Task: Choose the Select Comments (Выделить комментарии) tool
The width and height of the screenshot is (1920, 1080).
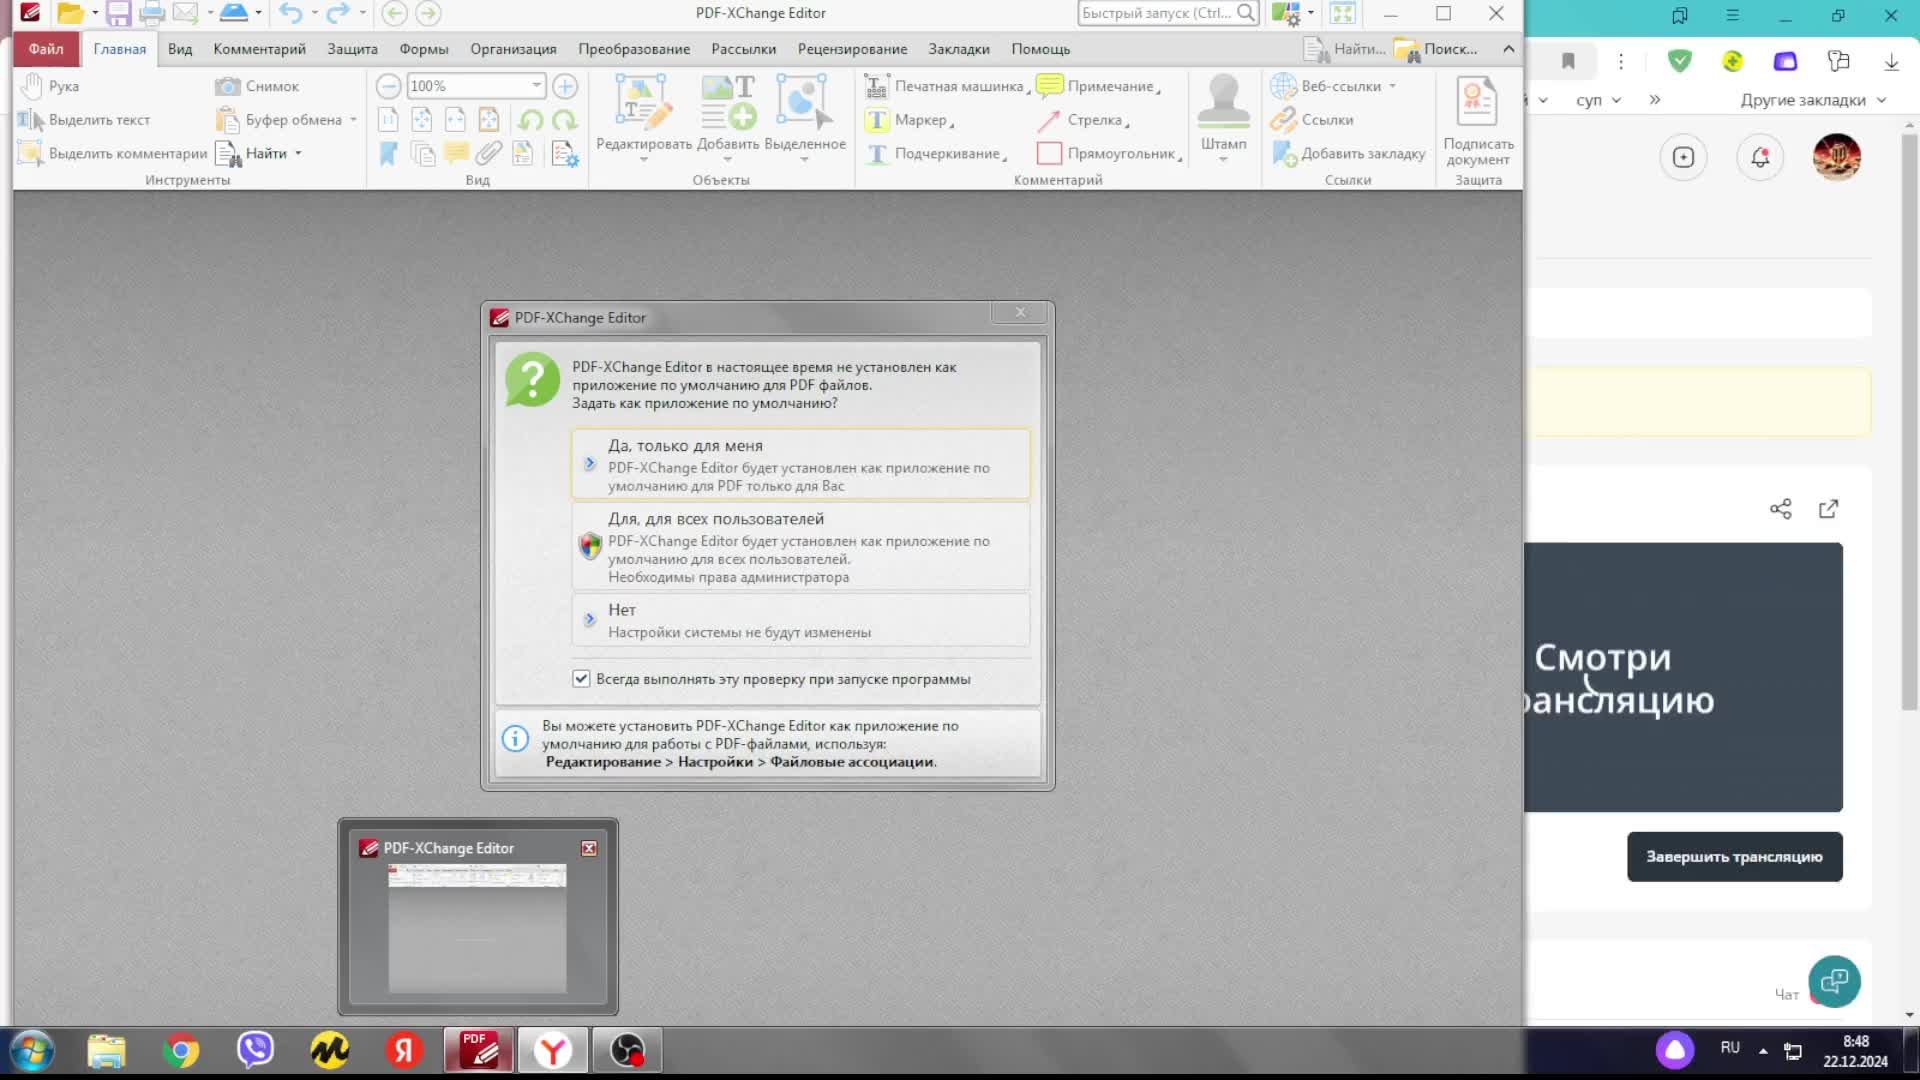Action: click(x=113, y=153)
